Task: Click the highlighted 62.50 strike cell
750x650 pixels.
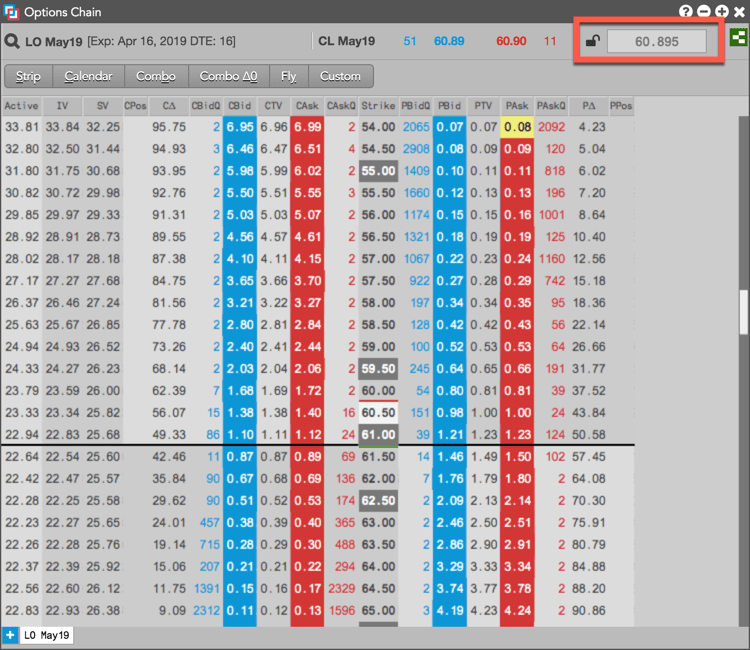Action: click(378, 501)
